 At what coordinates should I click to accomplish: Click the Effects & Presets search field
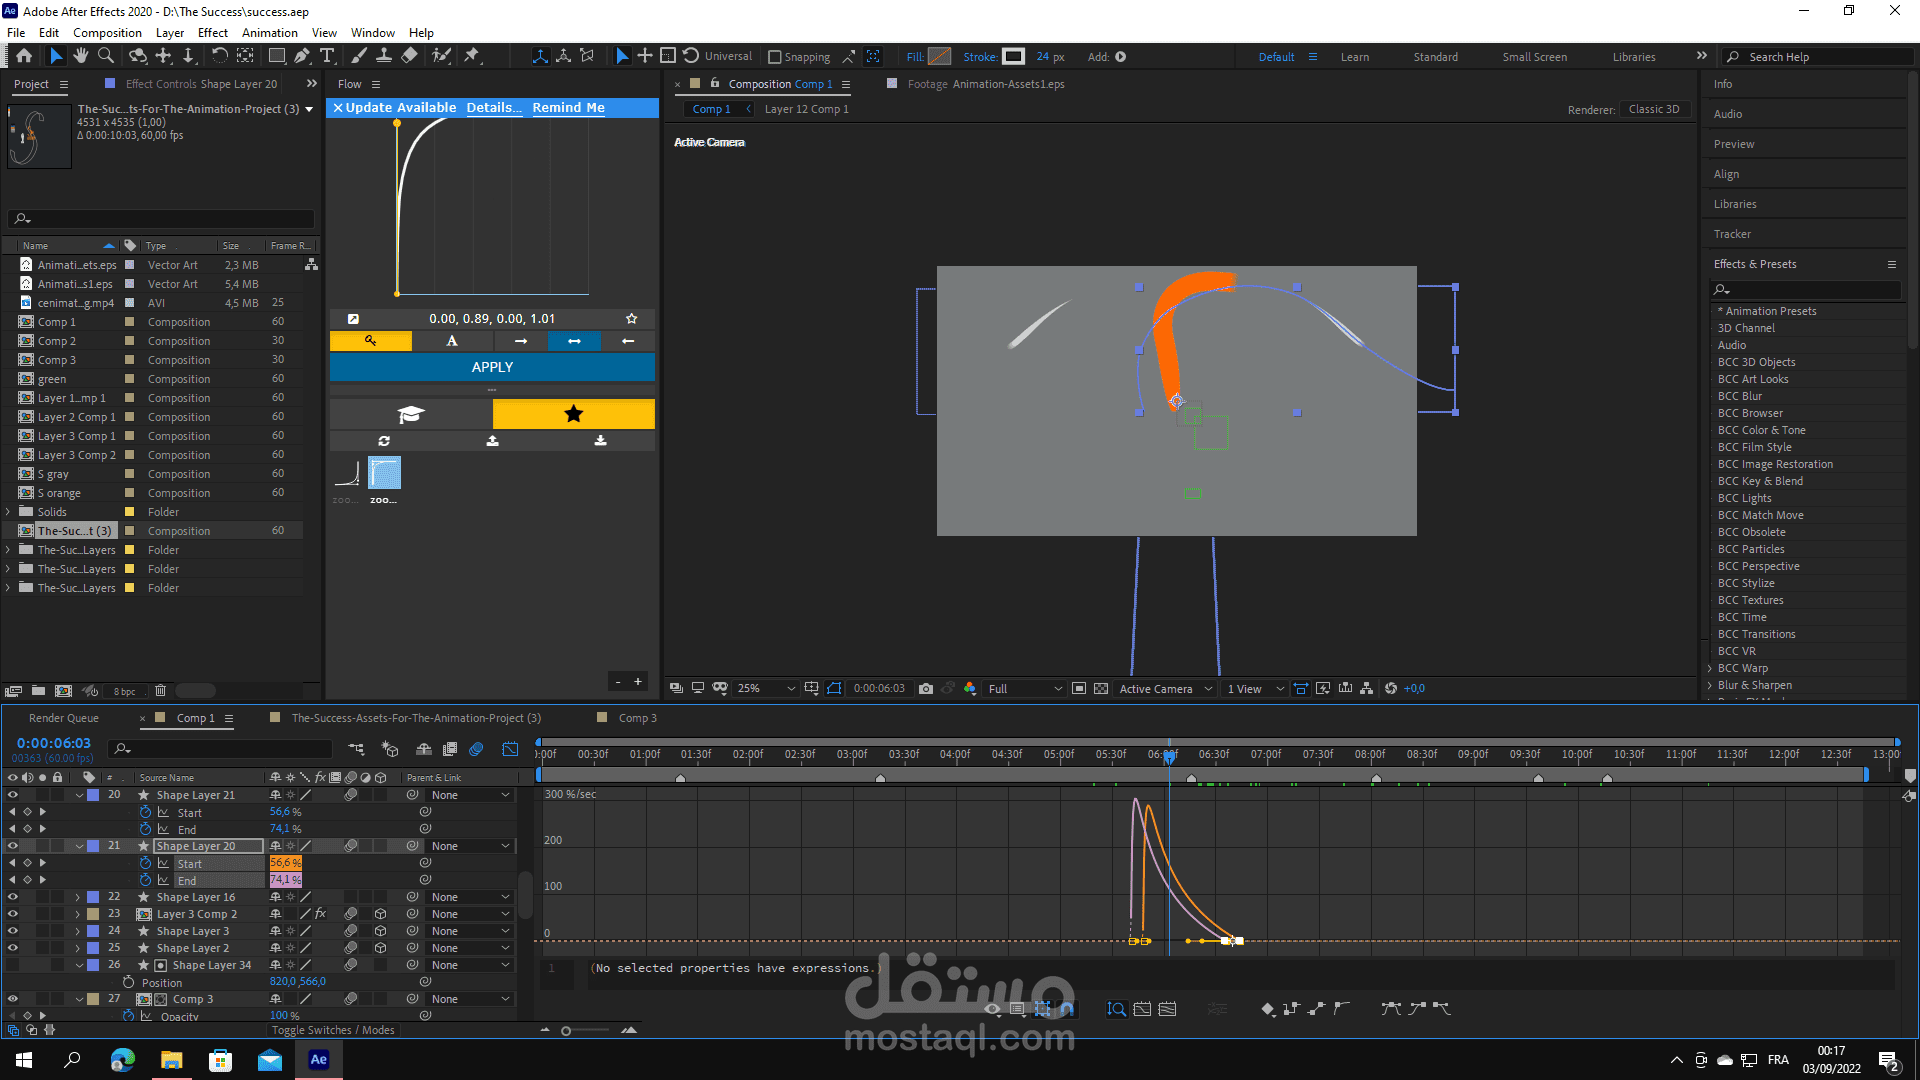click(x=1808, y=289)
